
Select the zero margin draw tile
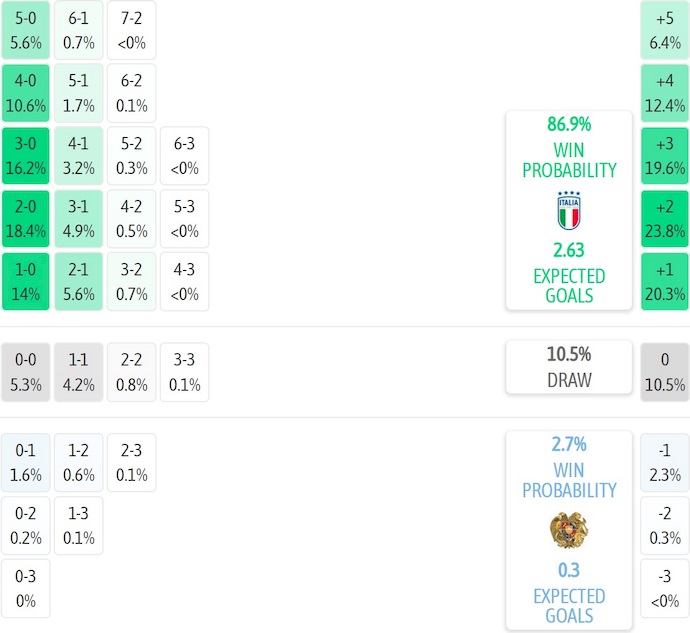(665, 372)
